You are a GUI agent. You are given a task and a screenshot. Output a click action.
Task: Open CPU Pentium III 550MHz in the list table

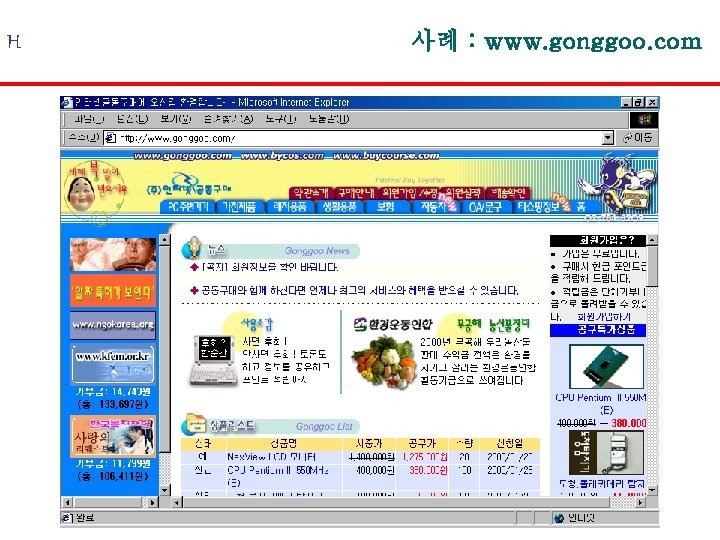pos(278,476)
